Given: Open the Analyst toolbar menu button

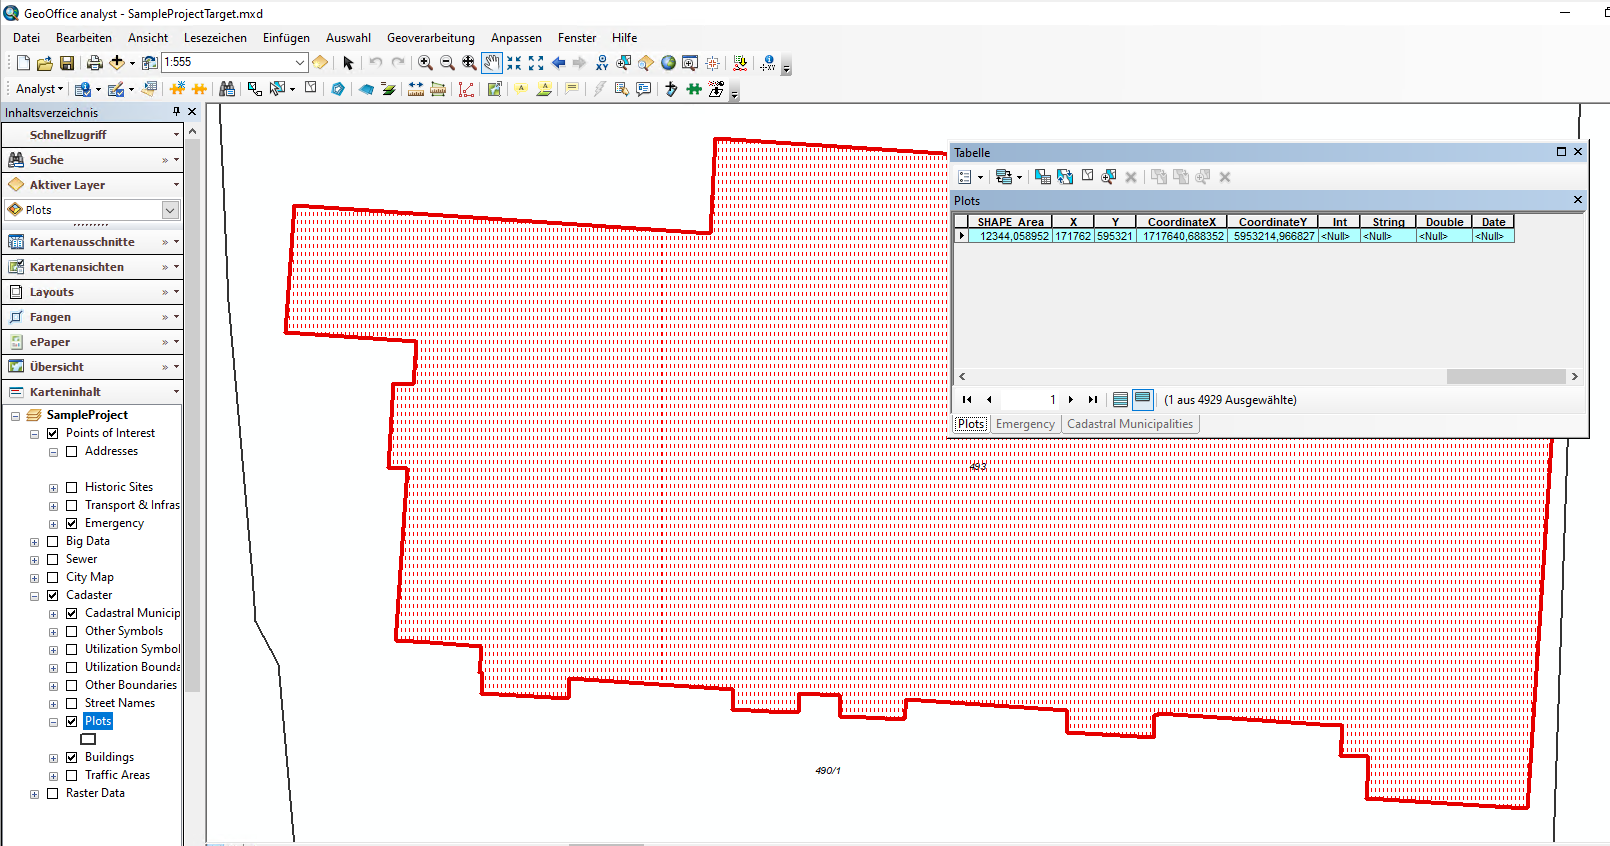Looking at the screenshot, I should tap(39, 89).
